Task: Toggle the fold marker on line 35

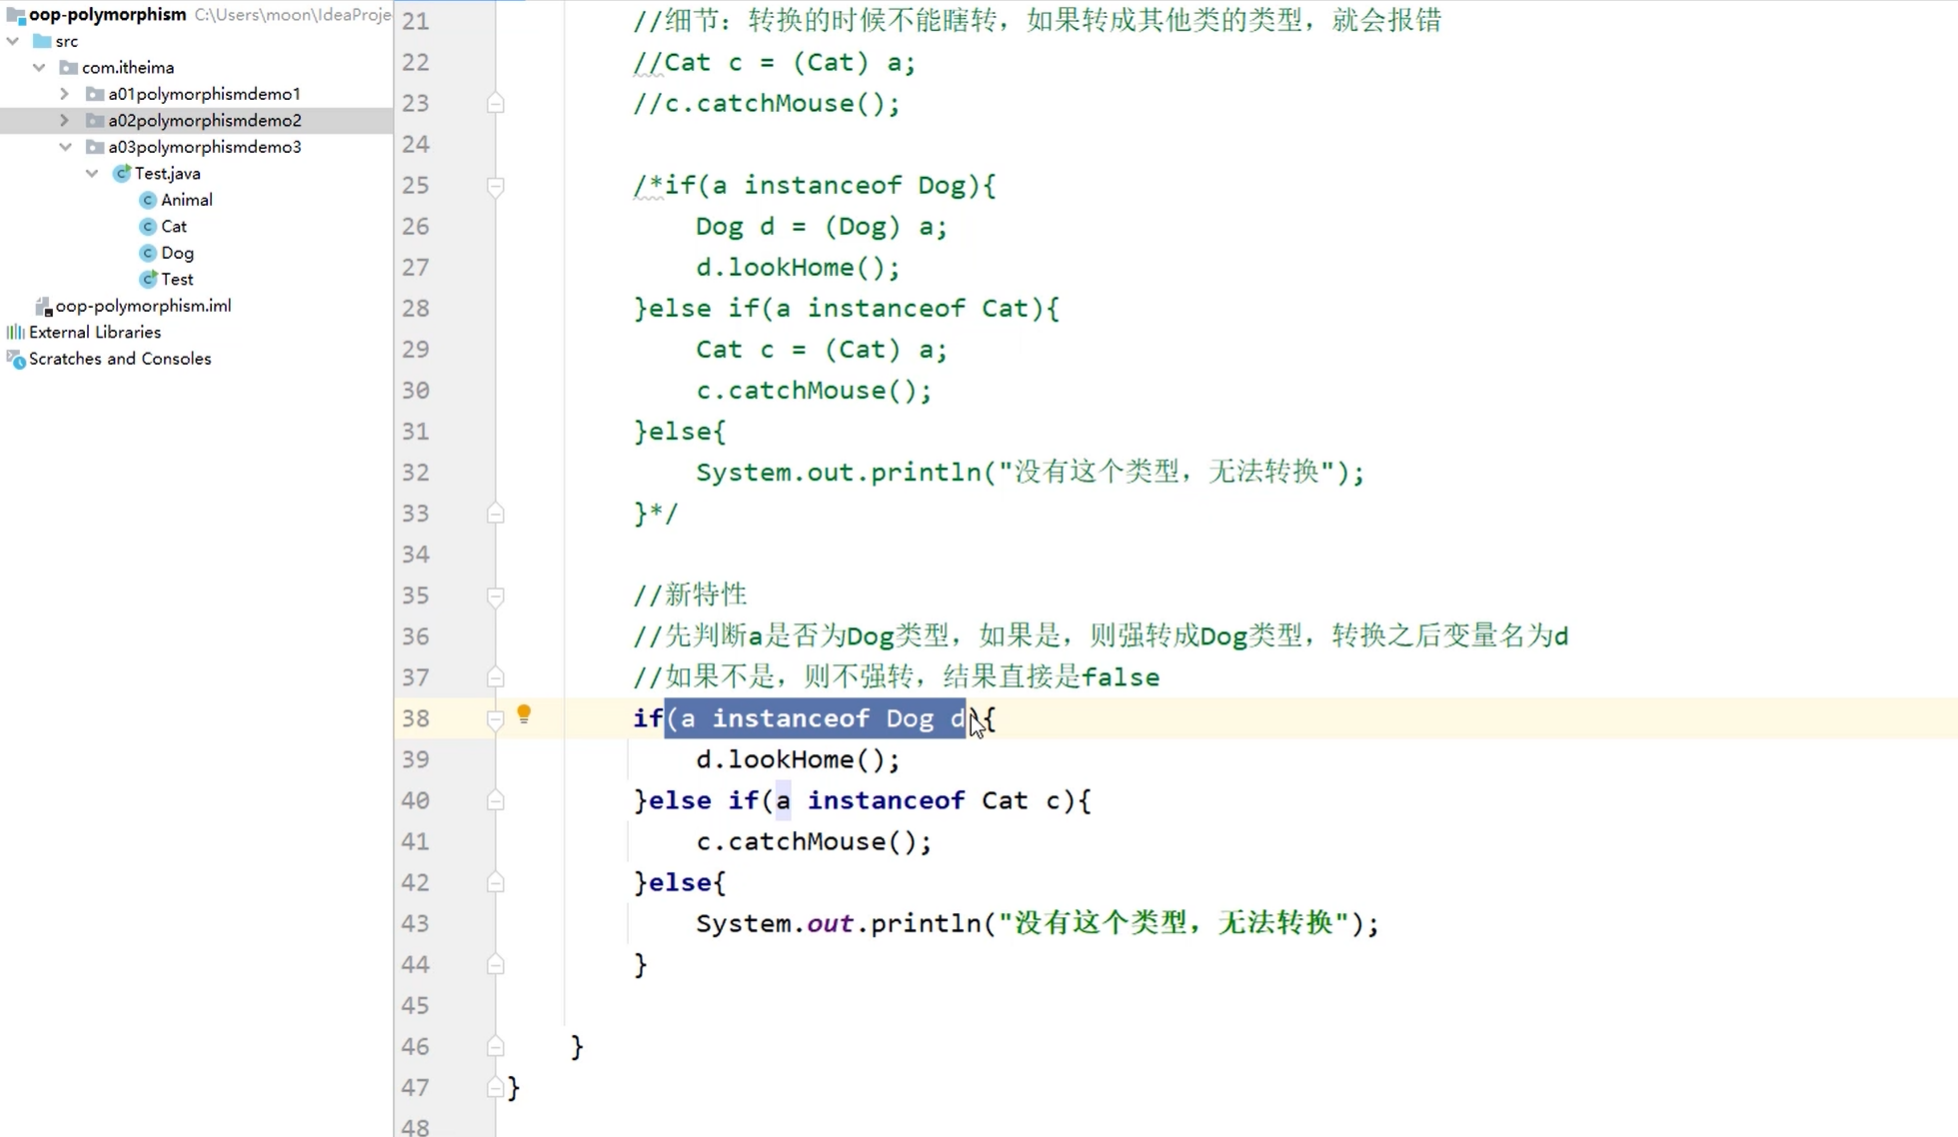Action: coord(495,596)
